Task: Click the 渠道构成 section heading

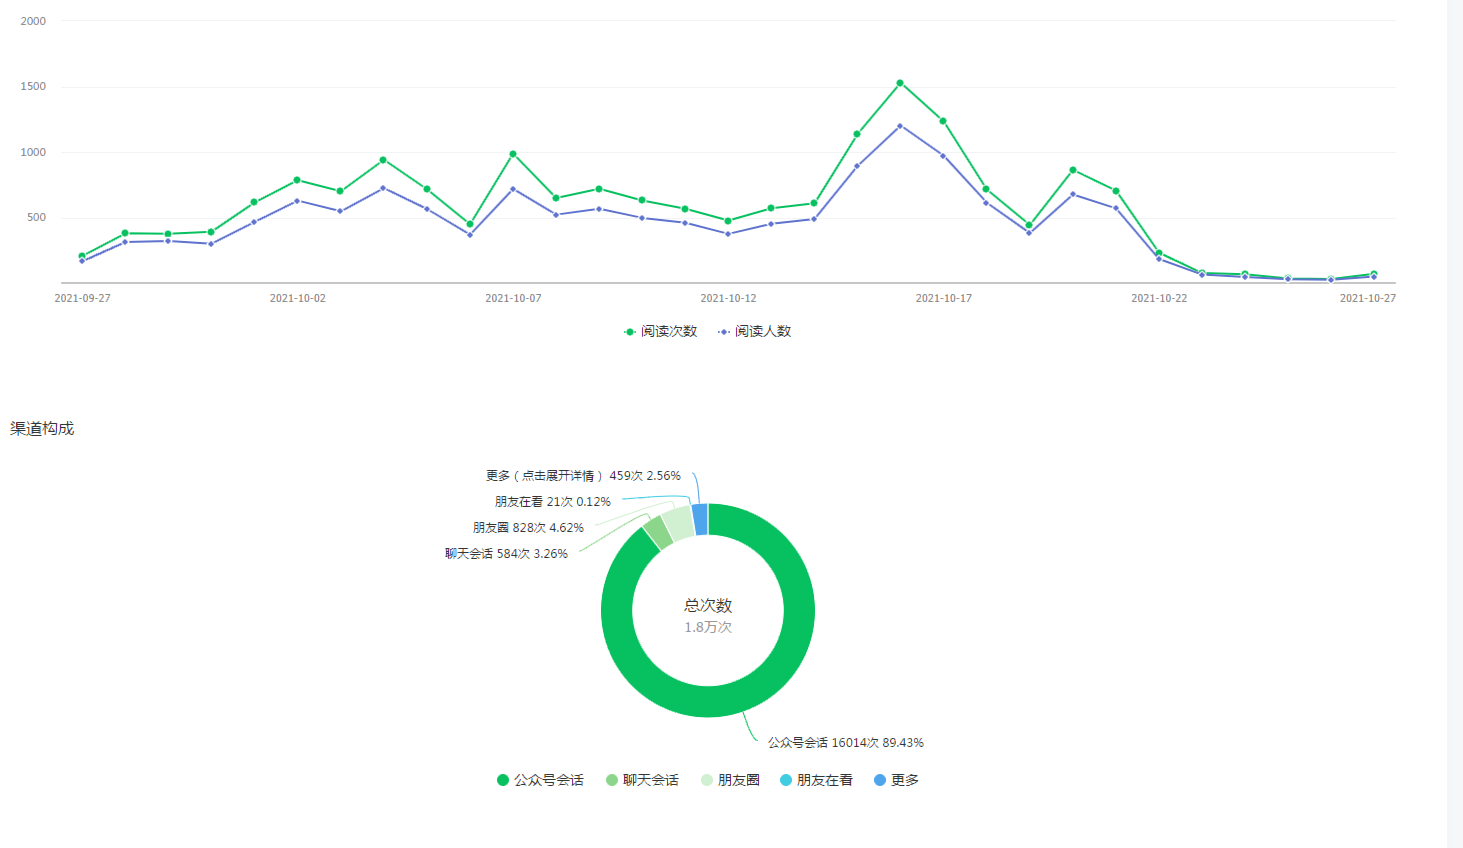Action: 42,428
